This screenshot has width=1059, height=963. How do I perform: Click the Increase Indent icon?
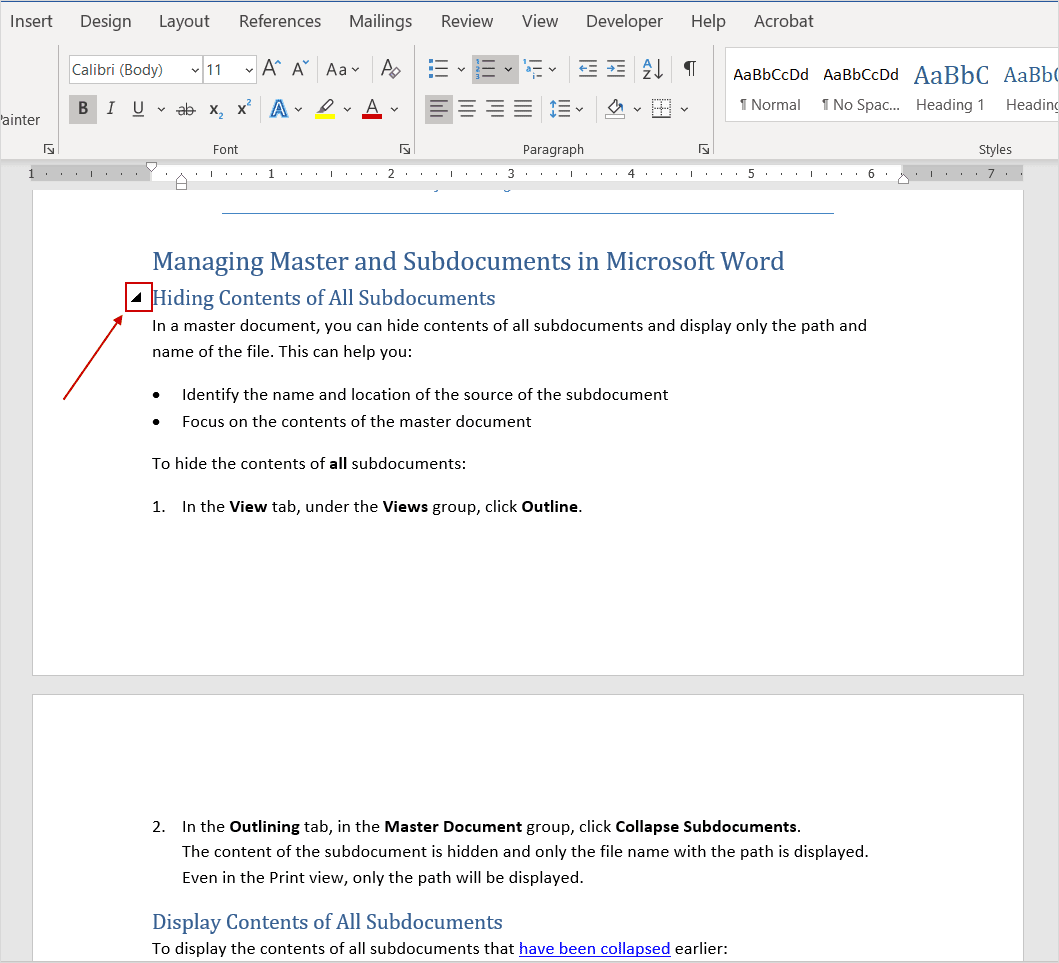[x=615, y=68]
